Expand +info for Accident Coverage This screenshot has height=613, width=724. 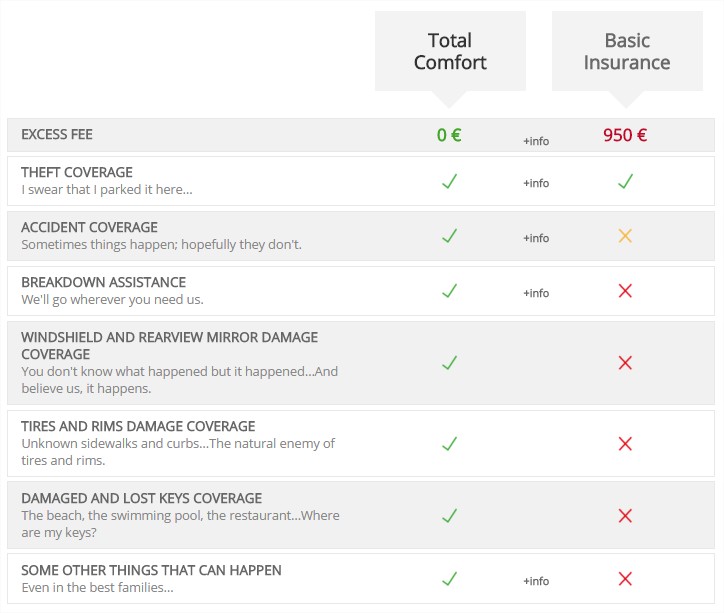(x=536, y=238)
